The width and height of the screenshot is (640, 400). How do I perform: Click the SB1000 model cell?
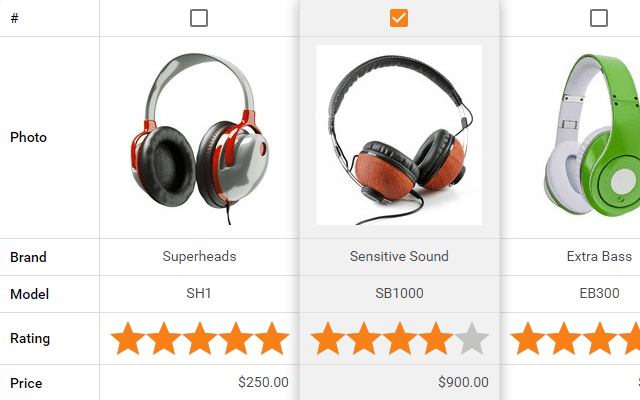(x=399, y=294)
